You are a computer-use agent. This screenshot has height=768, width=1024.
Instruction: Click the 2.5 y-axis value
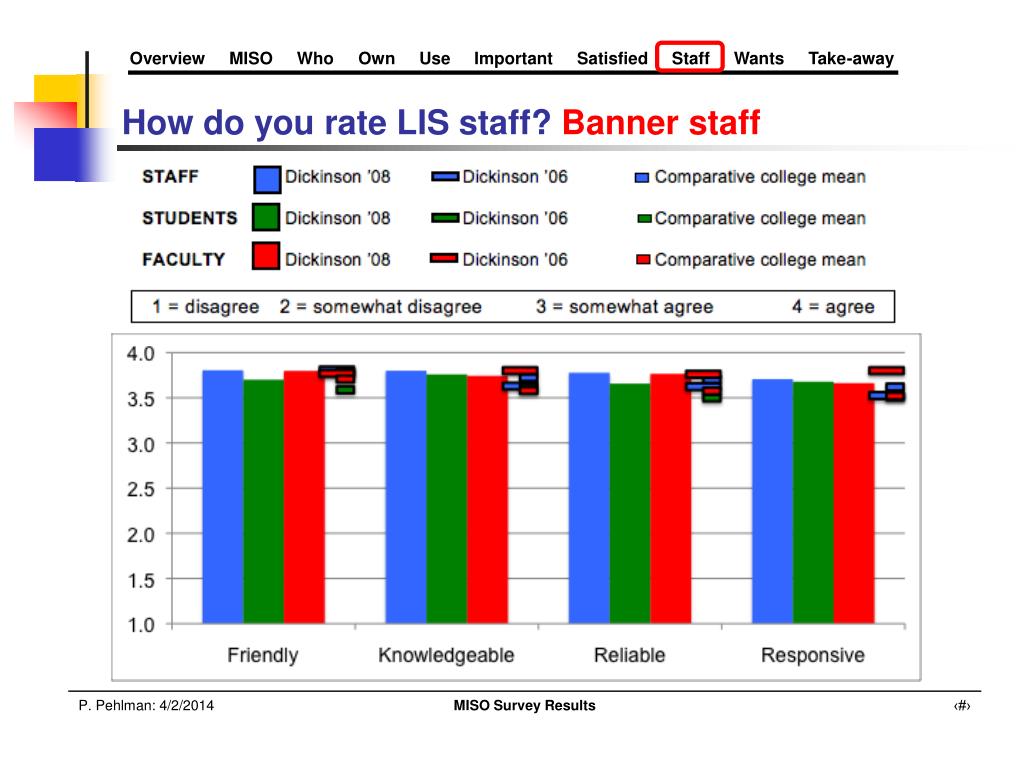141,489
